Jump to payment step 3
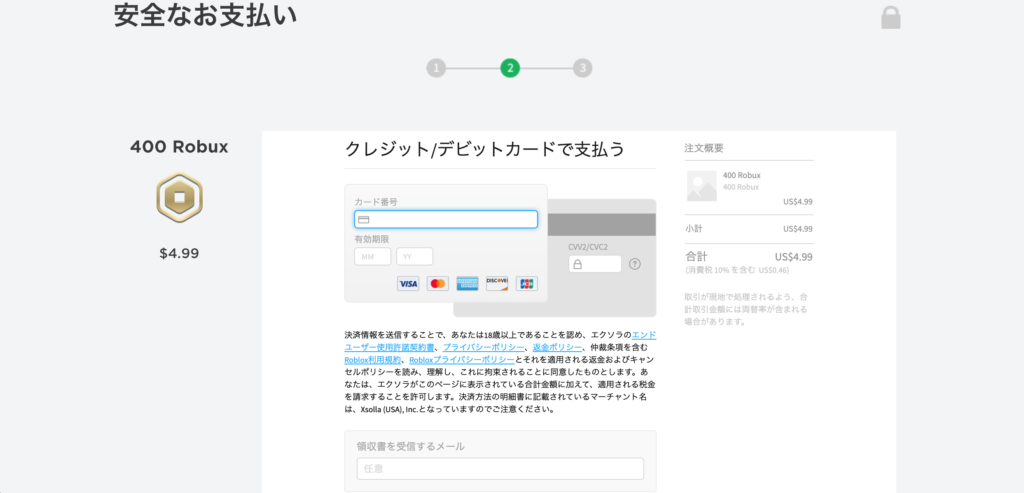The height and width of the screenshot is (493, 1024). coord(583,68)
